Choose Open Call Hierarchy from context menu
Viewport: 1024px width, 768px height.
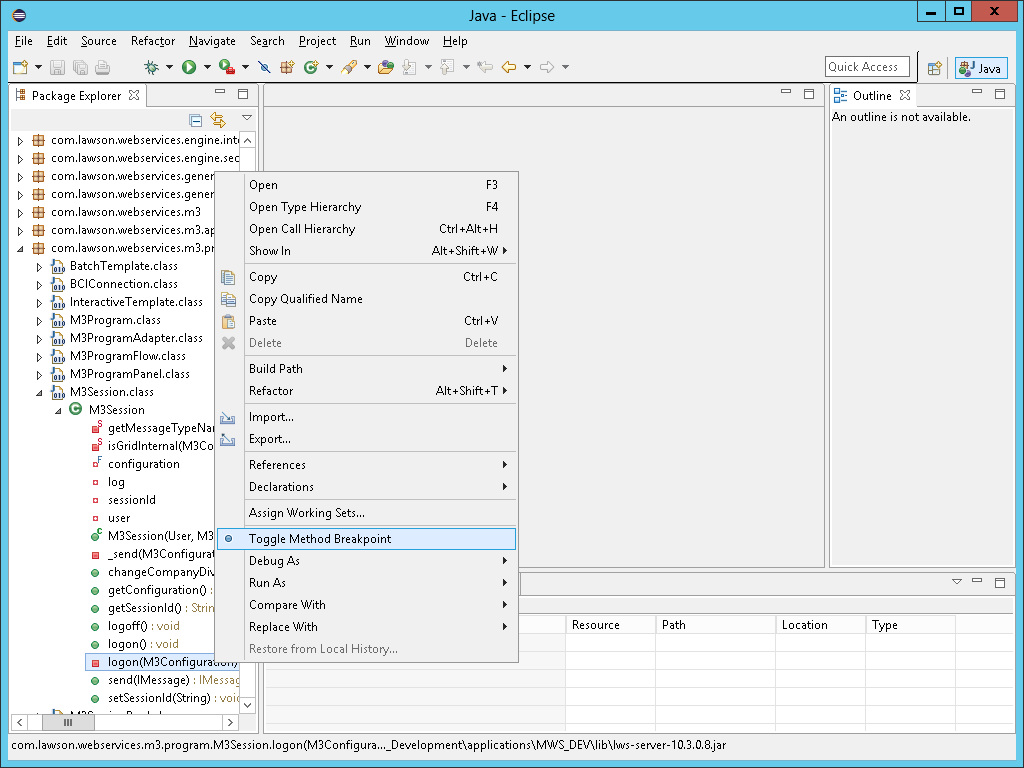[302, 229]
